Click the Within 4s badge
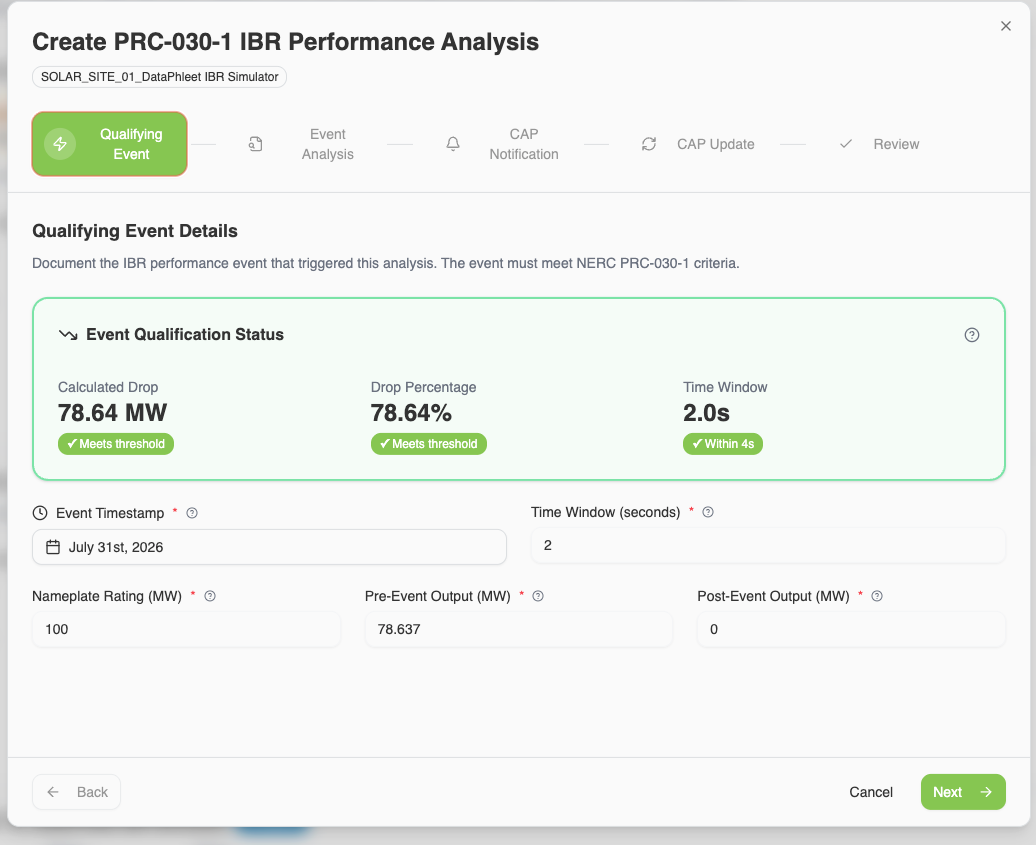Image resolution: width=1036 pixels, height=845 pixels. [723, 444]
